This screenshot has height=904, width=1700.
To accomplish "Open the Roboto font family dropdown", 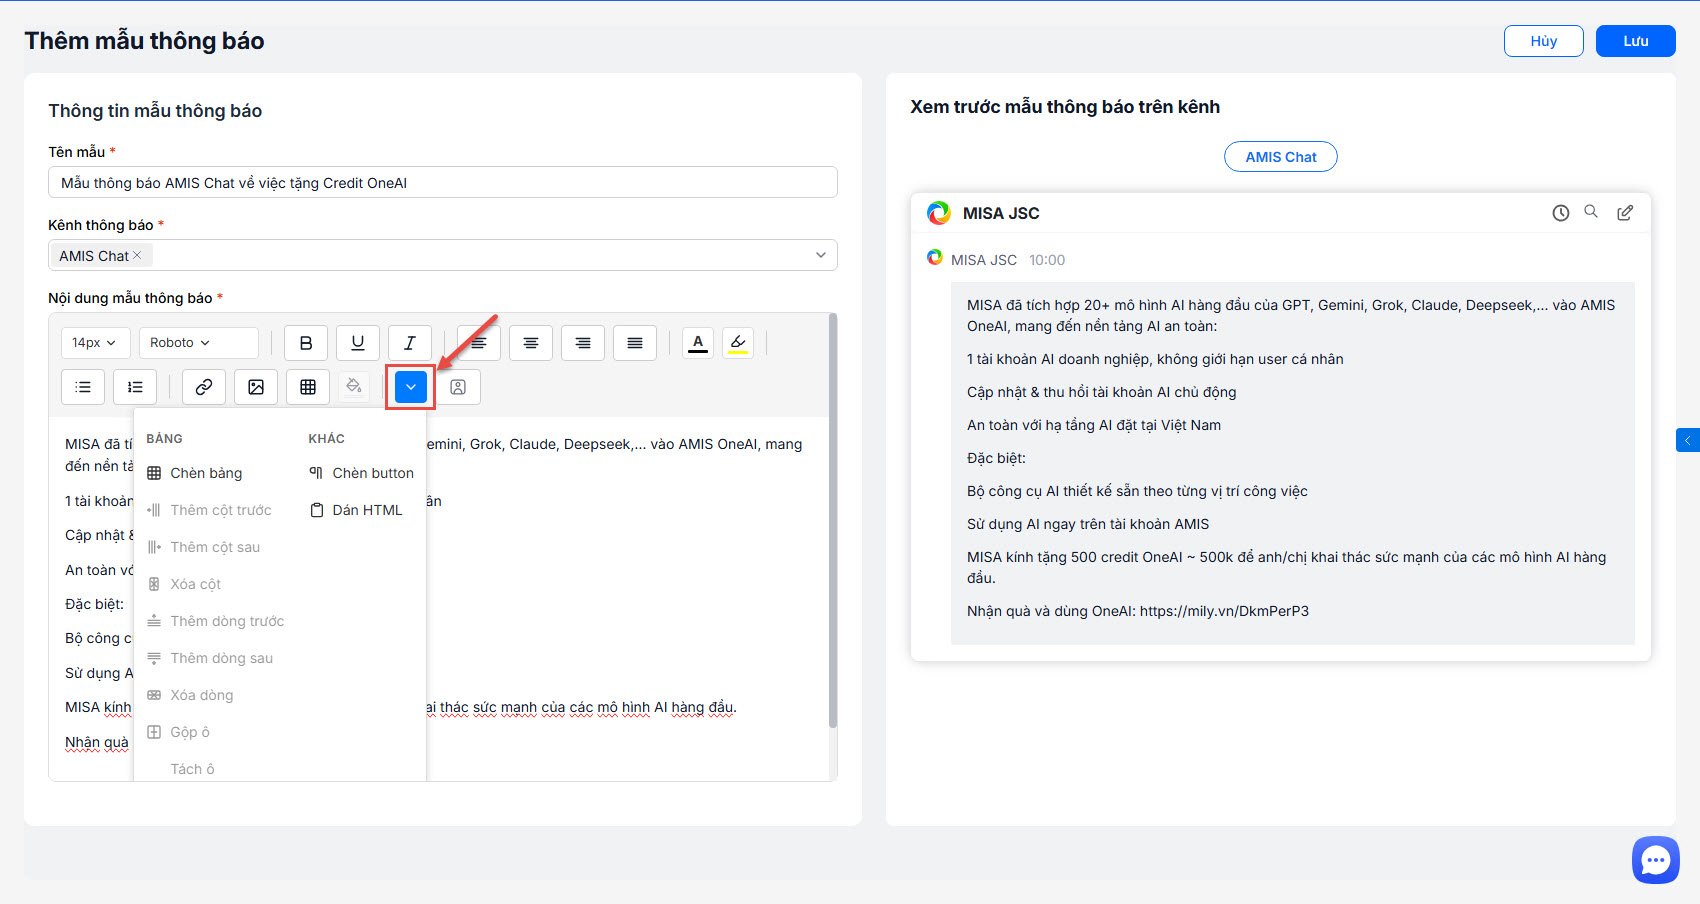I will [199, 343].
